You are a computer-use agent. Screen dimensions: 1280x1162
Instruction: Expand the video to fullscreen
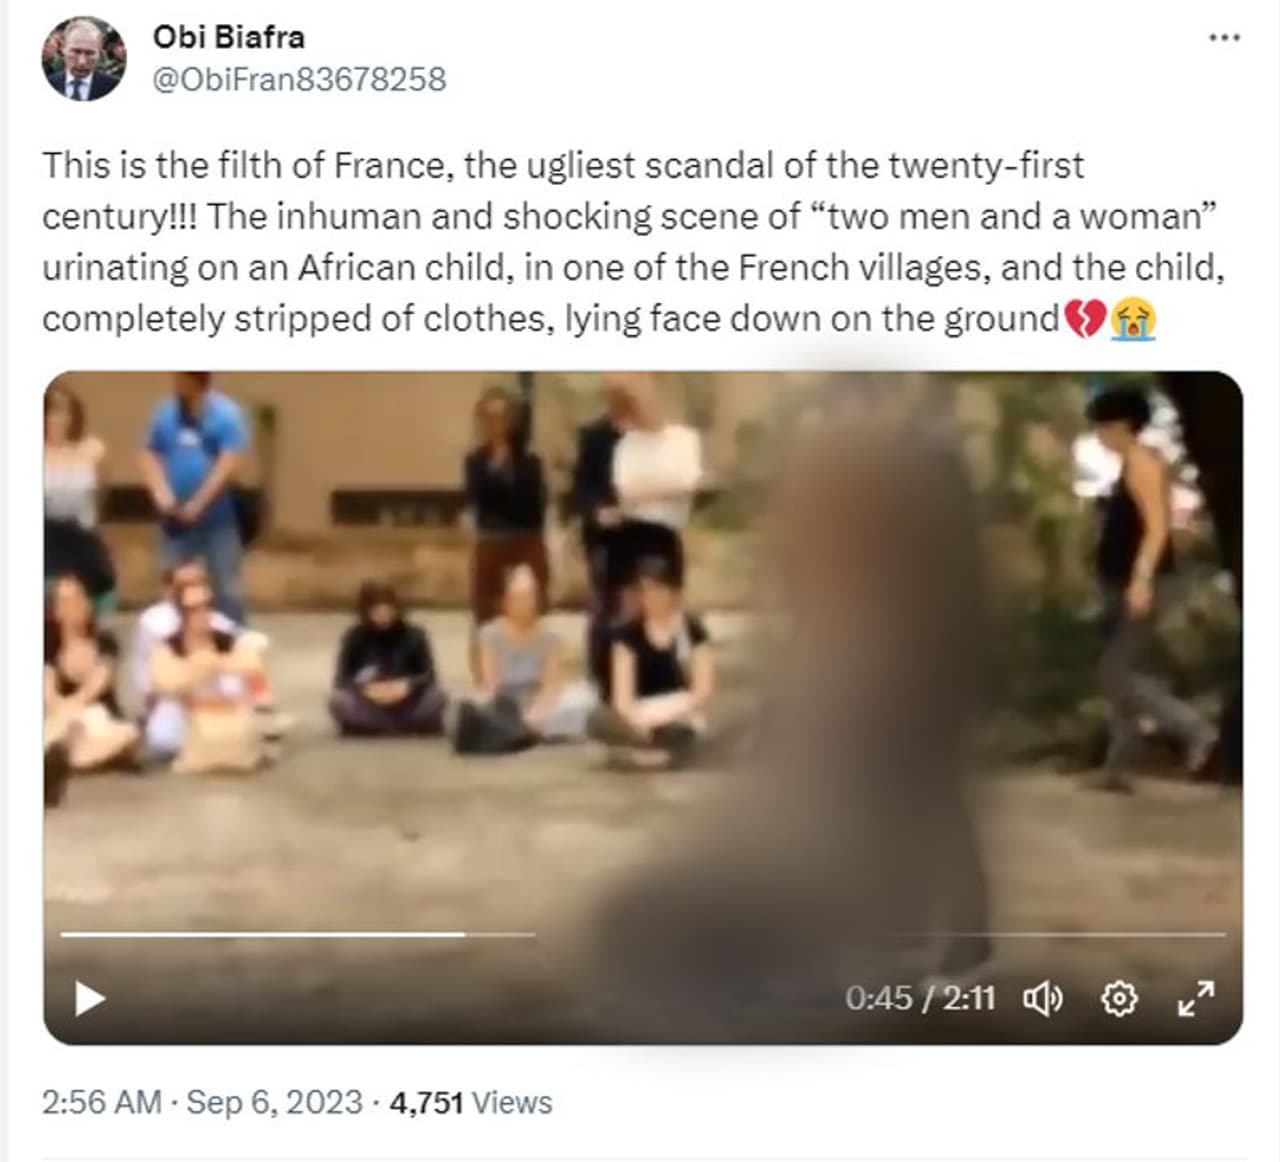[1196, 998]
